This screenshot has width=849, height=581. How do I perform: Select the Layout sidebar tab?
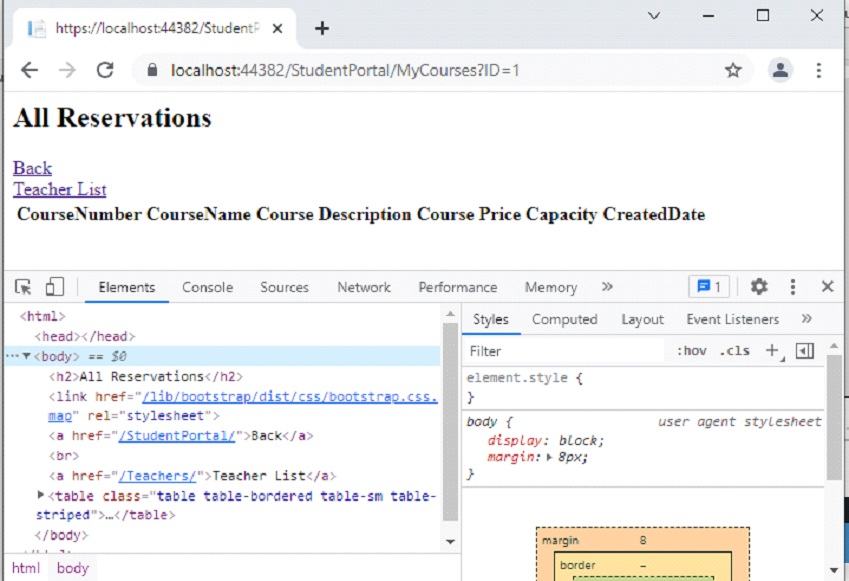click(642, 319)
